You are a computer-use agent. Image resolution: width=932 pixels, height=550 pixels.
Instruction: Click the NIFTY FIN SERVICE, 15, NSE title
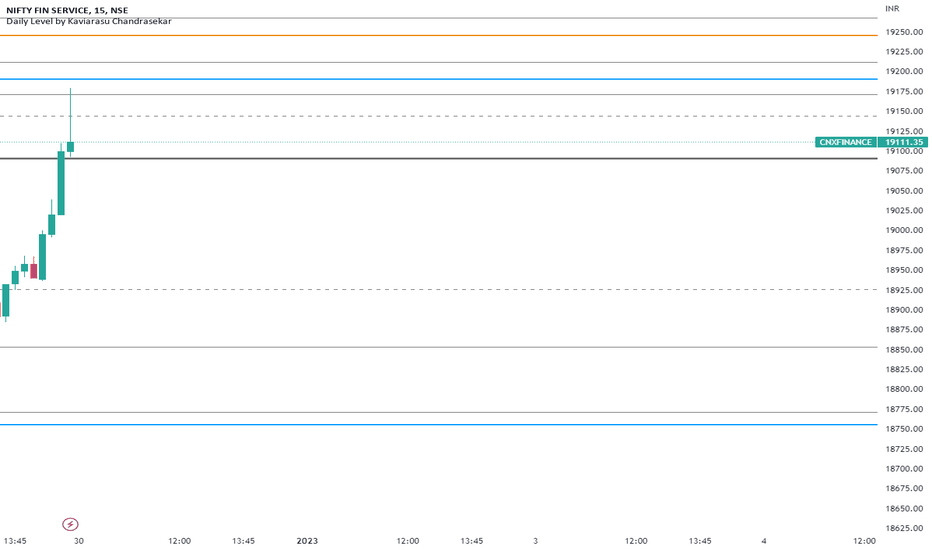point(67,10)
